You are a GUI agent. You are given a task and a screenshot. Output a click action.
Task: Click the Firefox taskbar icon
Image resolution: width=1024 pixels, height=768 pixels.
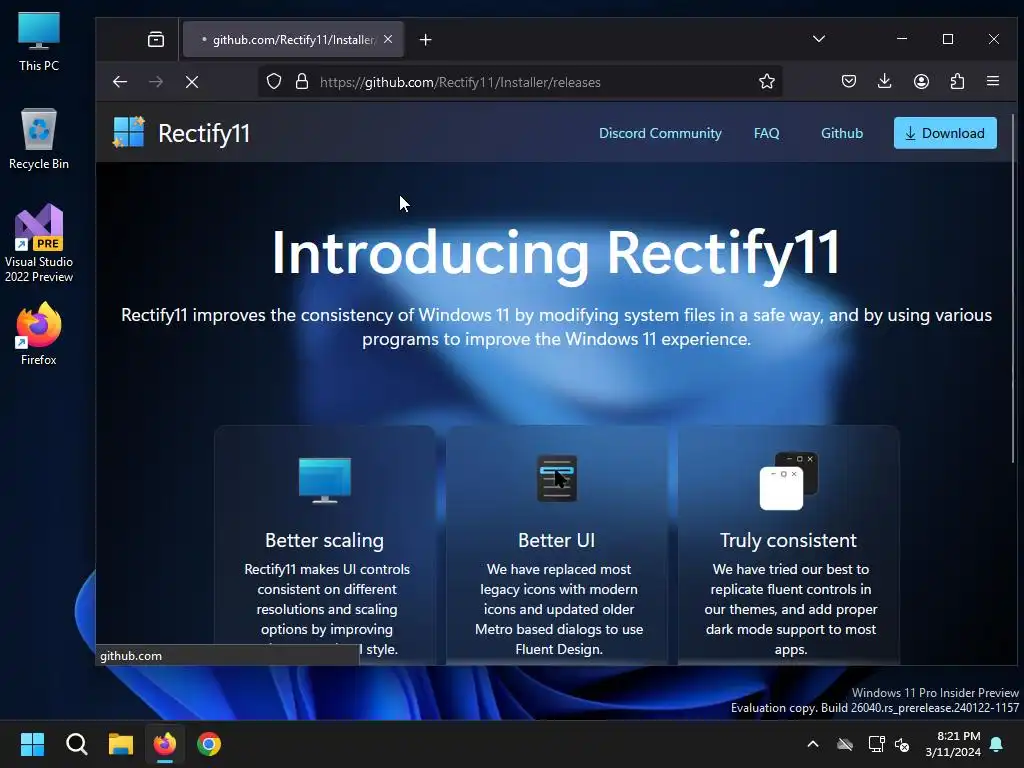tap(165, 744)
